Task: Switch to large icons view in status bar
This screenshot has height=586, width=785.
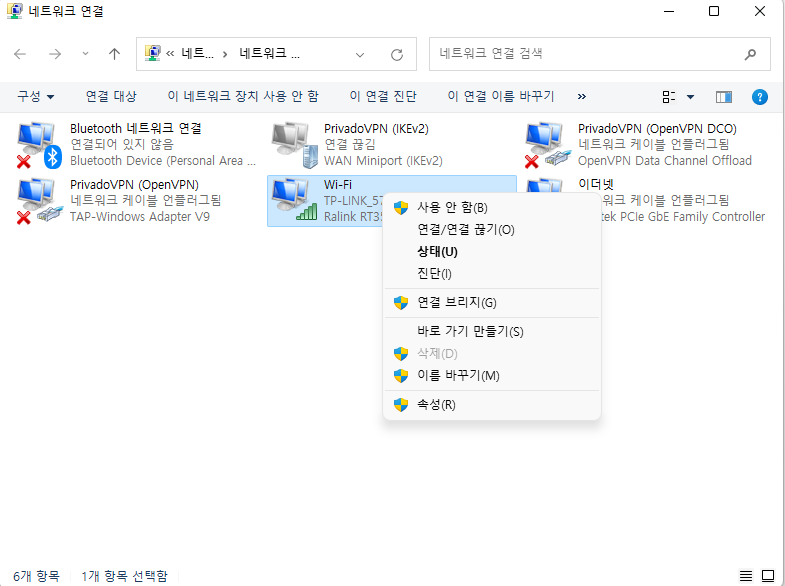Action: 767,576
